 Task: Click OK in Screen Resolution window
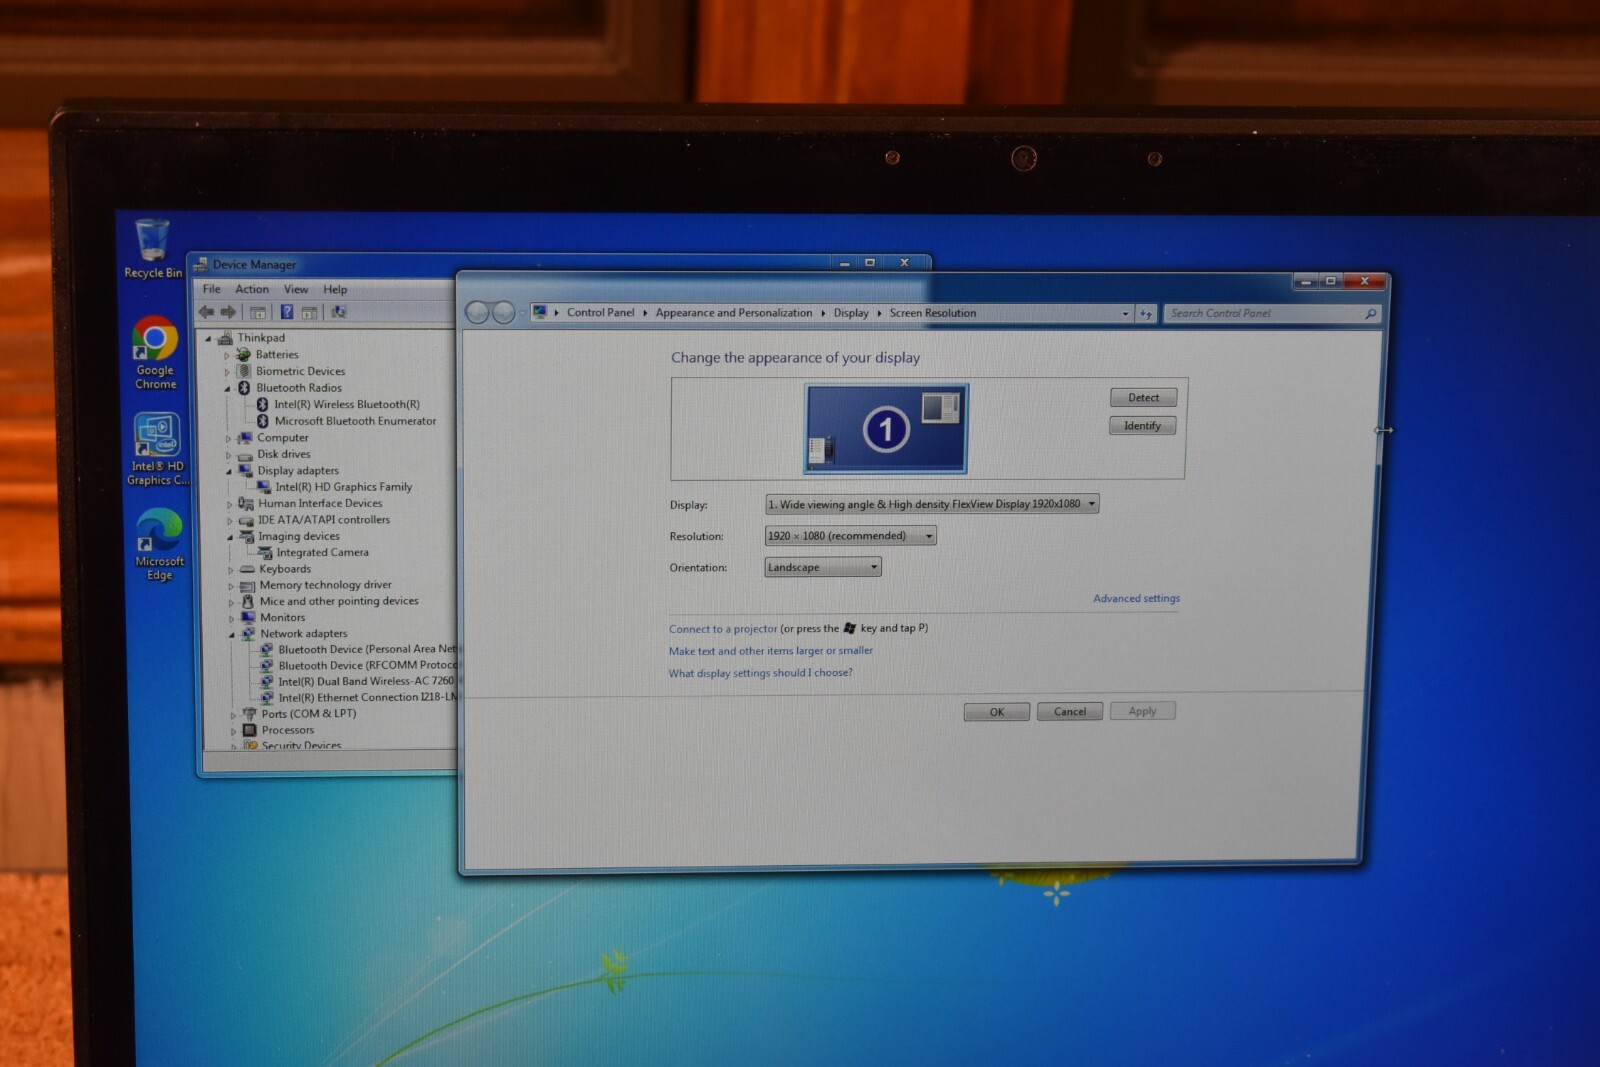997,712
